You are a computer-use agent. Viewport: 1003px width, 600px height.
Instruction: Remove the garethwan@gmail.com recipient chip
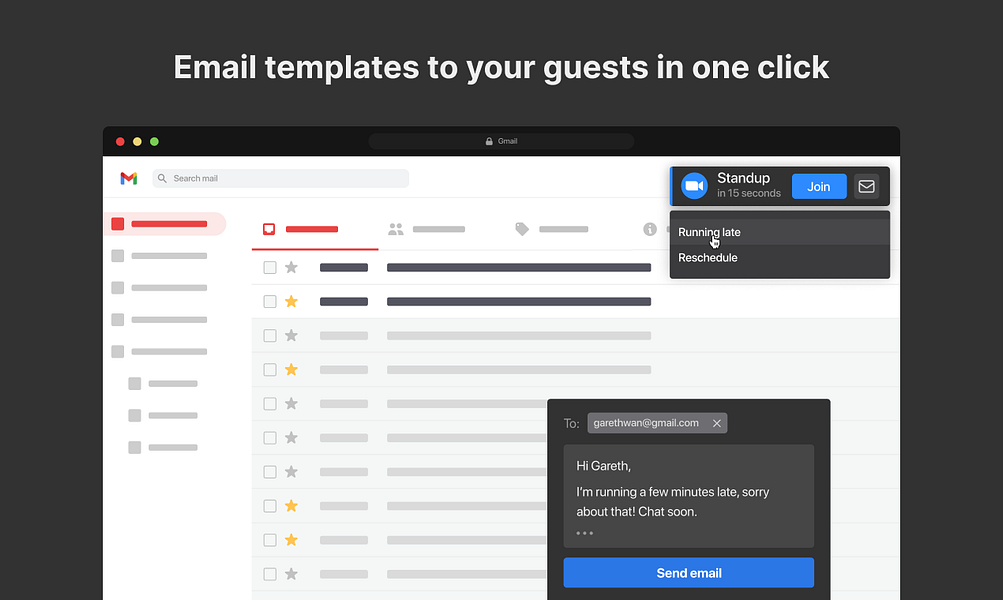click(716, 423)
